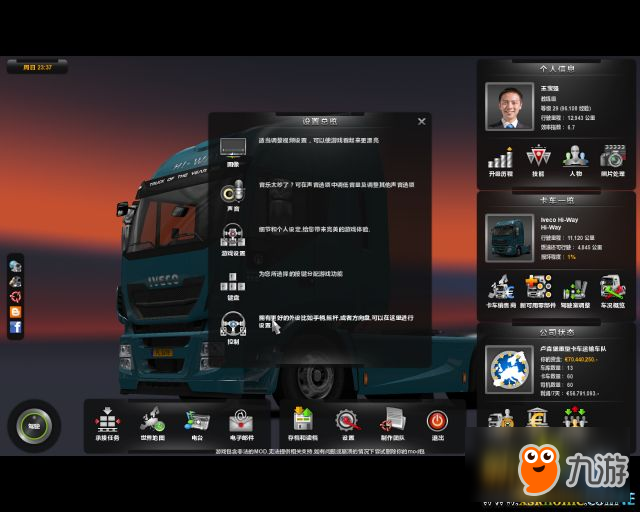The height and width of the screenshot is (512, 640).
Task: Close the settings overview dialog
Action: pos(422,121)
